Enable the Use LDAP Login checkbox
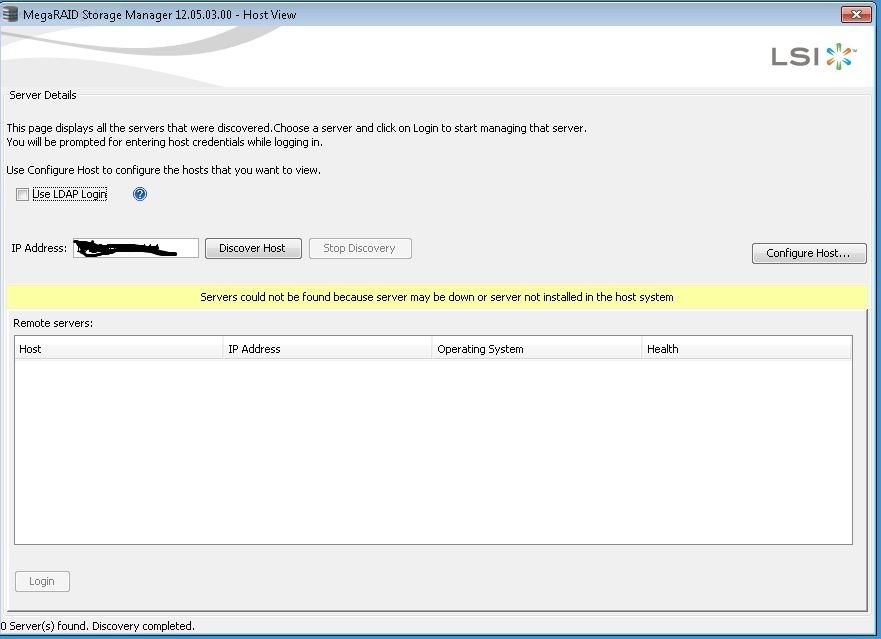This screenshot has width=881, height=639. tap(22, 194)
